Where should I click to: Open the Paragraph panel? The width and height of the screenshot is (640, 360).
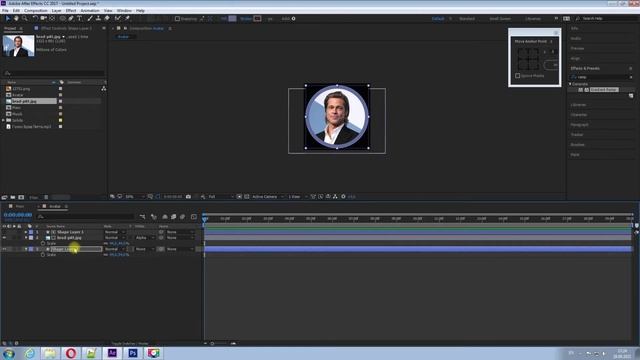579,124
